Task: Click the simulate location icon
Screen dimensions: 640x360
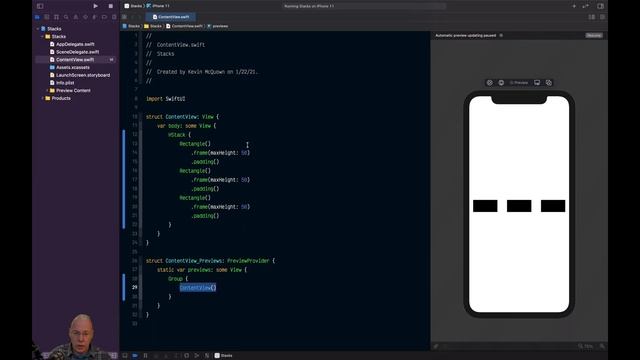Action: [x=207, y=356]
